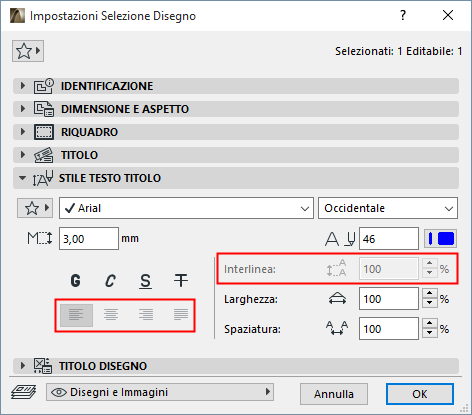Select justified text alignment
472x415 pixels.
[181, 315]
